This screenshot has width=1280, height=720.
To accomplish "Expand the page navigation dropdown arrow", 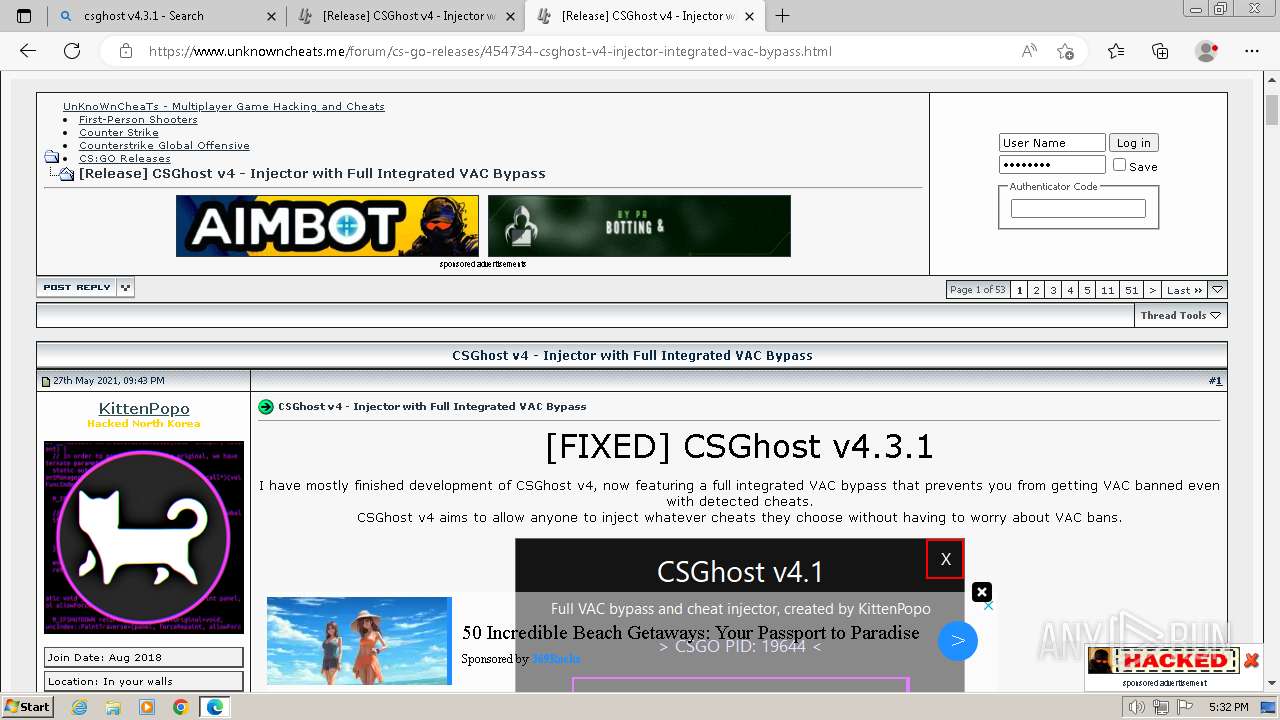I will (x=1217, y=290).
